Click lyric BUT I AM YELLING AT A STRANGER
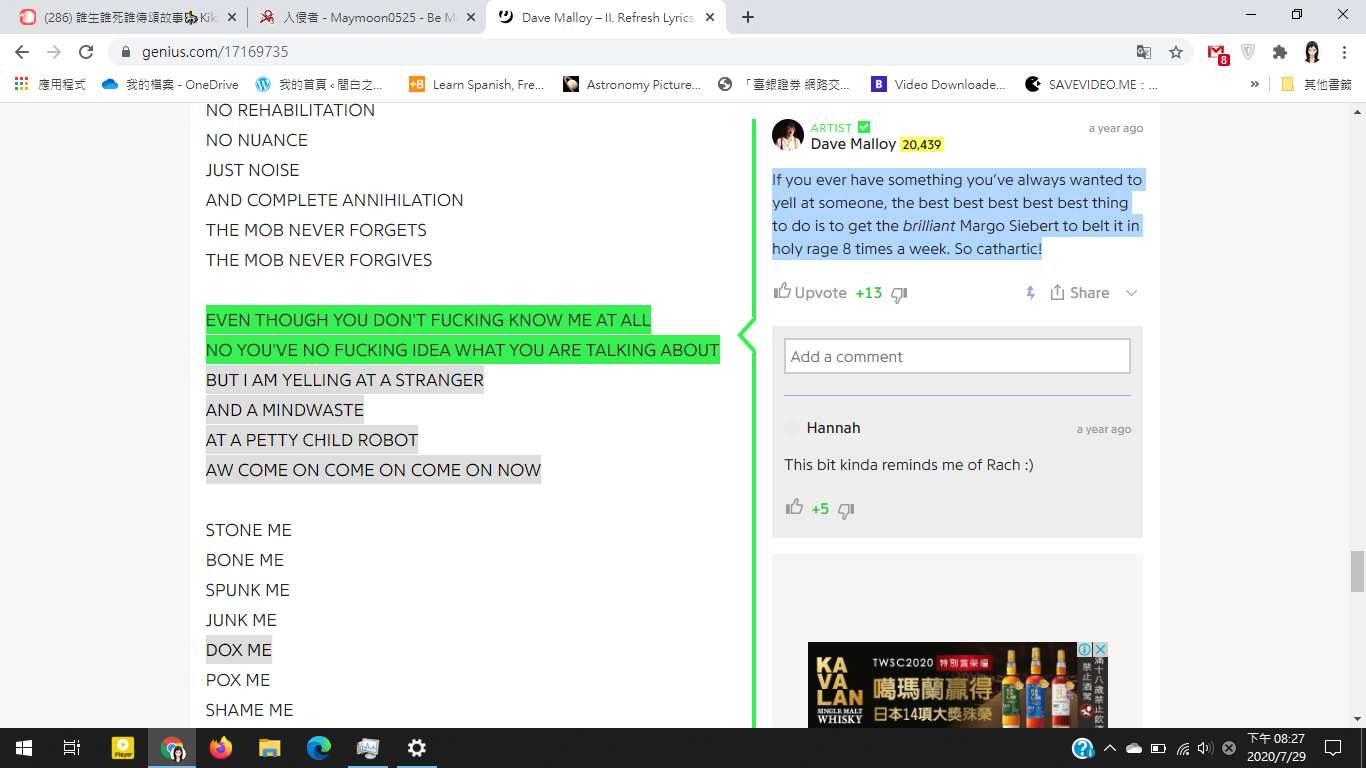Viewport: 1366px width, 768px height. (345, 380)
